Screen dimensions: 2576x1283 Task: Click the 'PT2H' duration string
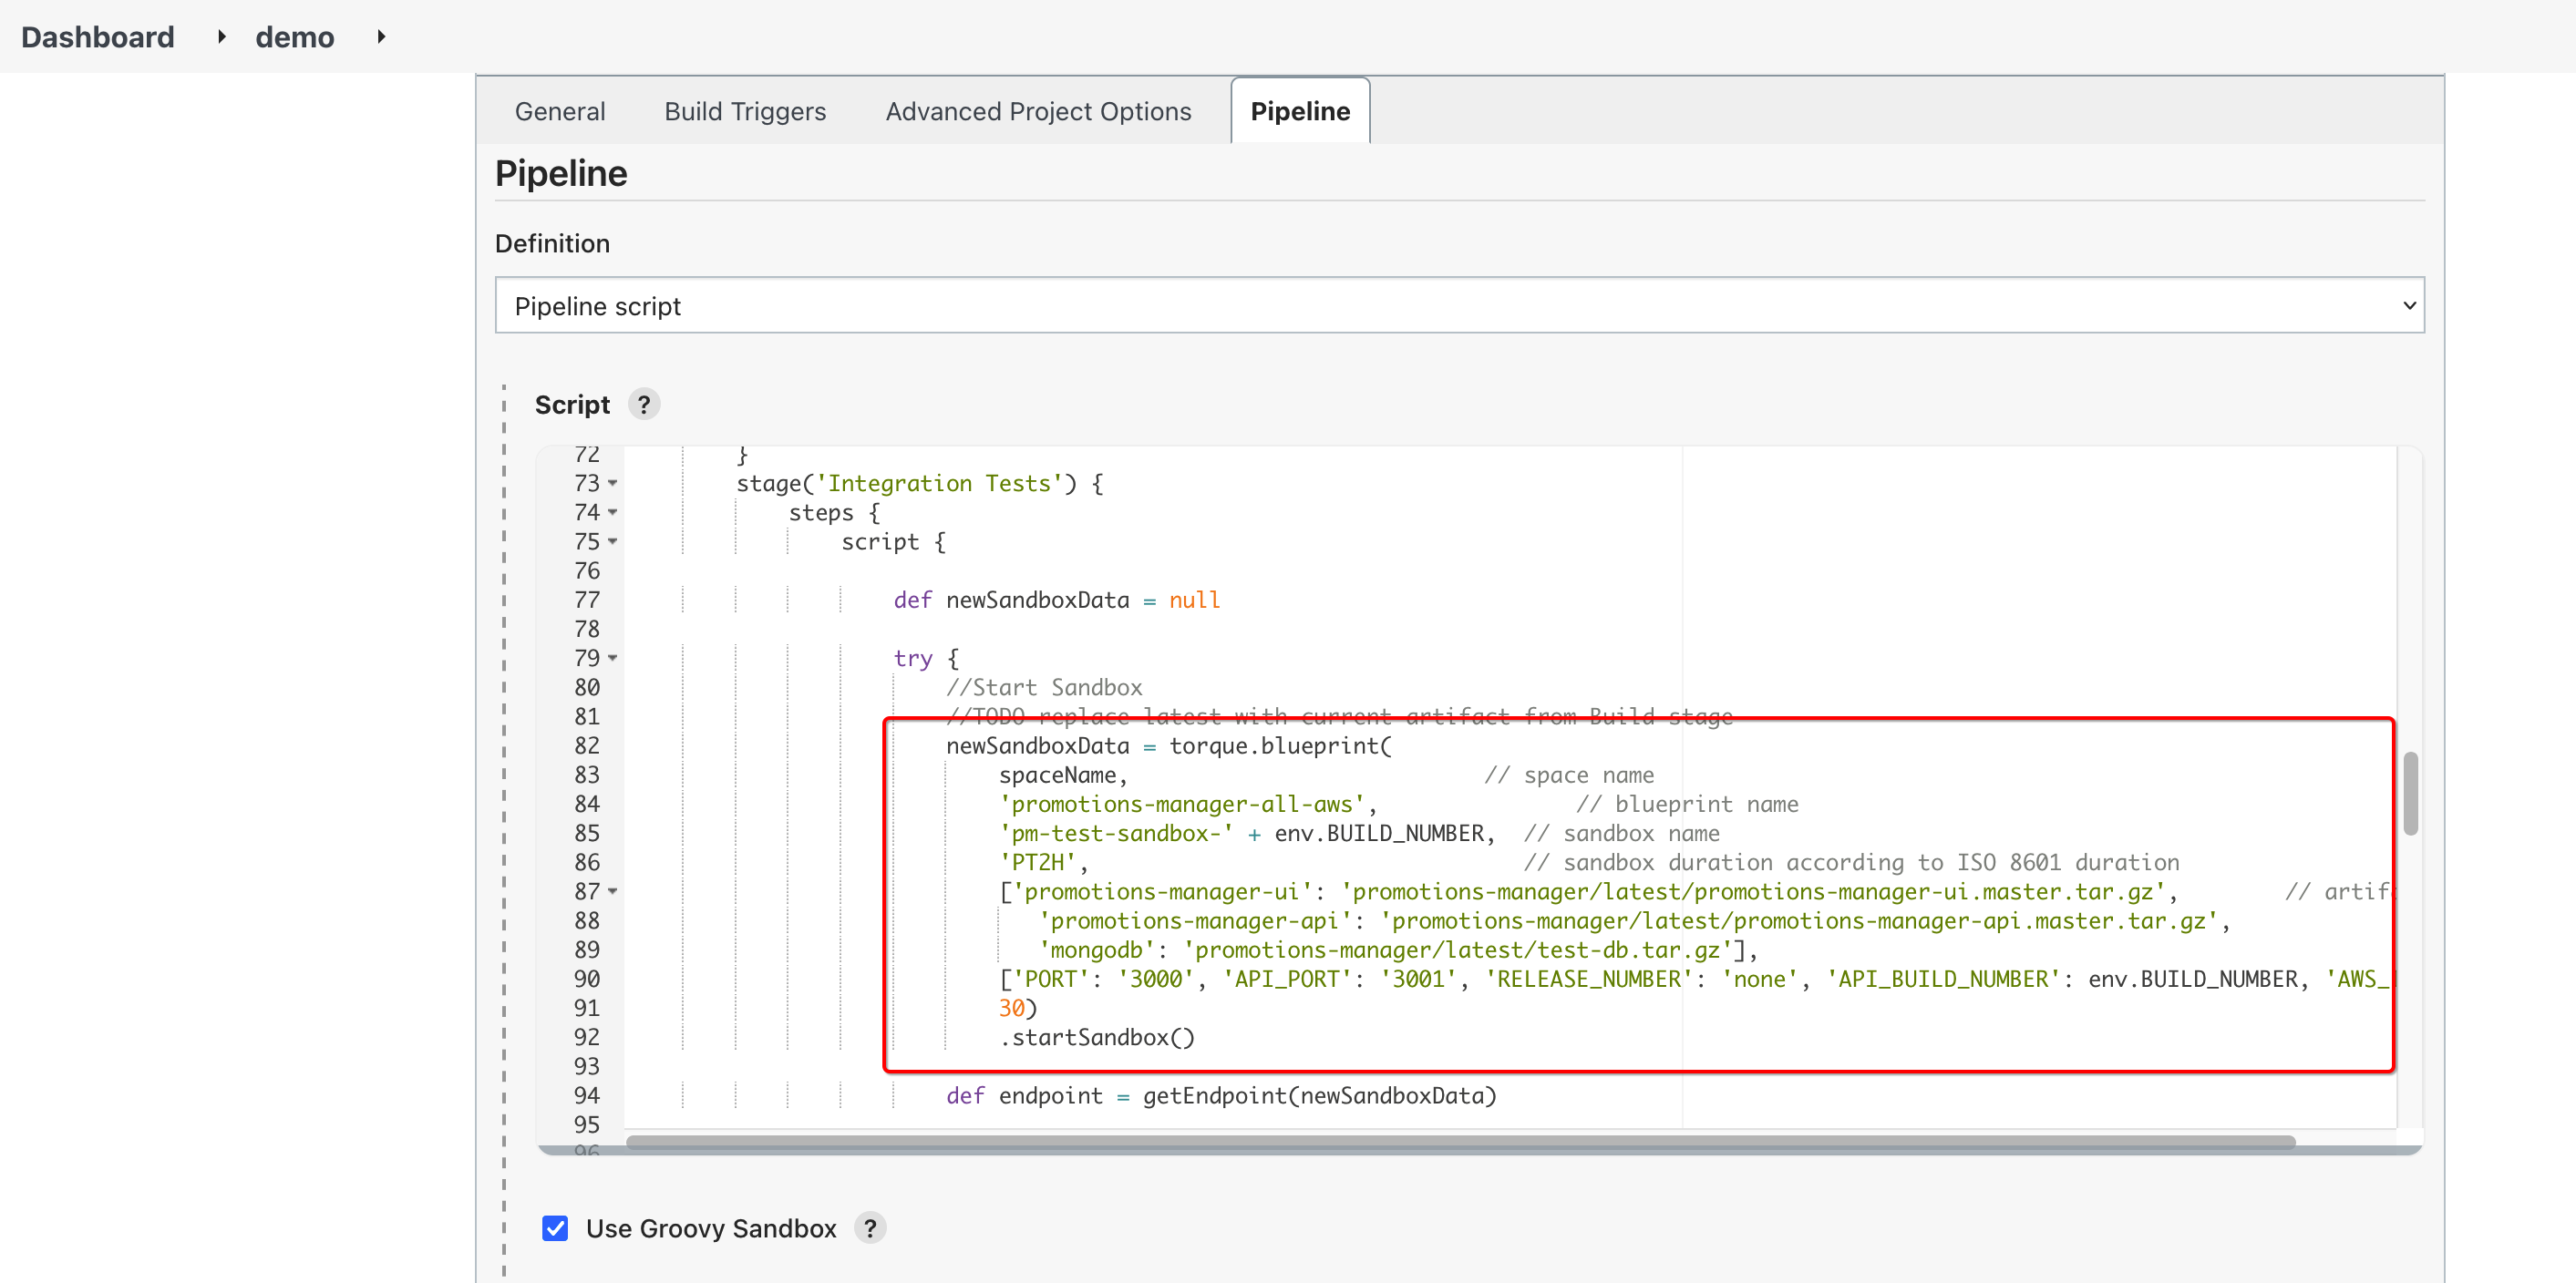(1037, 862)
